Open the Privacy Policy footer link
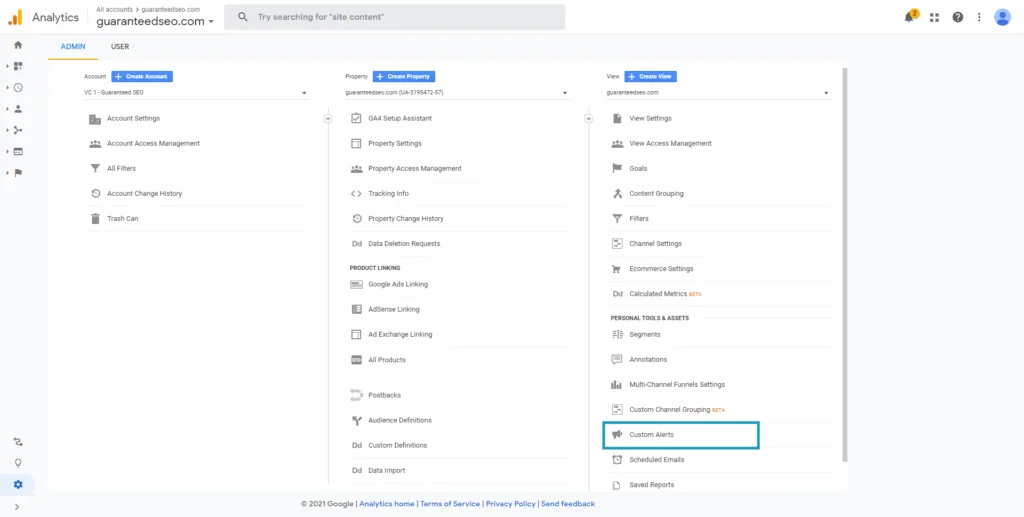 click(x=511, y=504)
